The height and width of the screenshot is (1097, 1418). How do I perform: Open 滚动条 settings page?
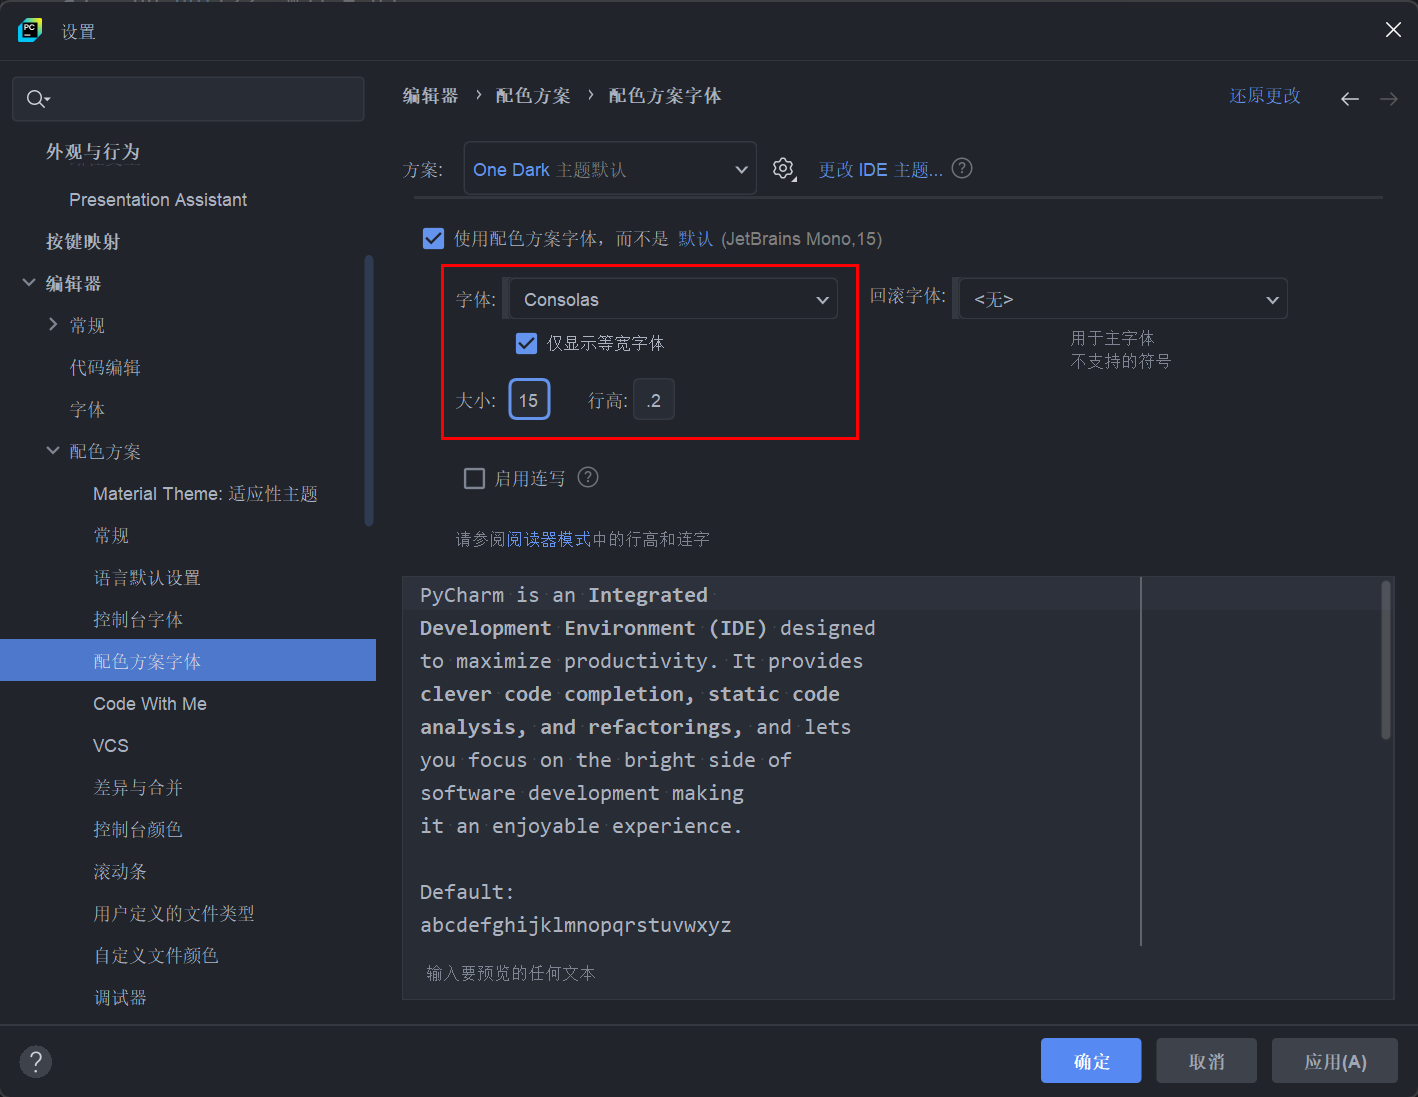click(x=120, y=871)
